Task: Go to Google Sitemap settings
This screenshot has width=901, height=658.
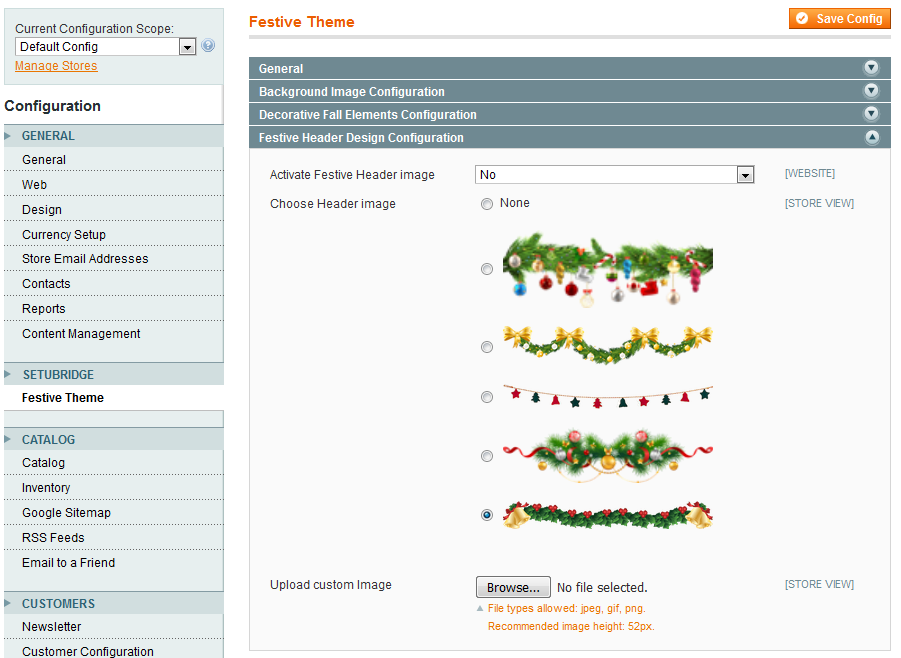Action: tap(66, 513)
